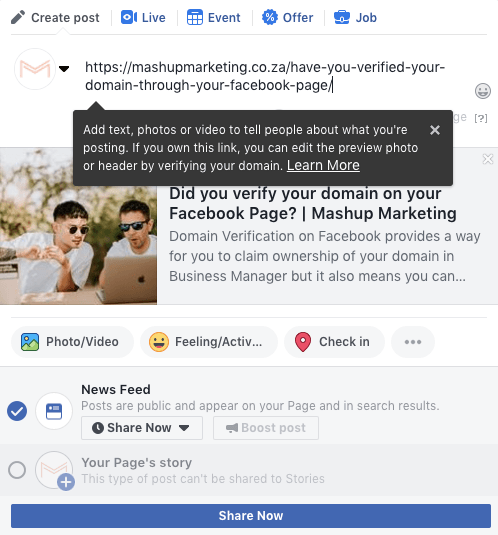The height and width of the screenshot is (535, 498).
Task: Click the Job briefcase icon
Action: 342,17
